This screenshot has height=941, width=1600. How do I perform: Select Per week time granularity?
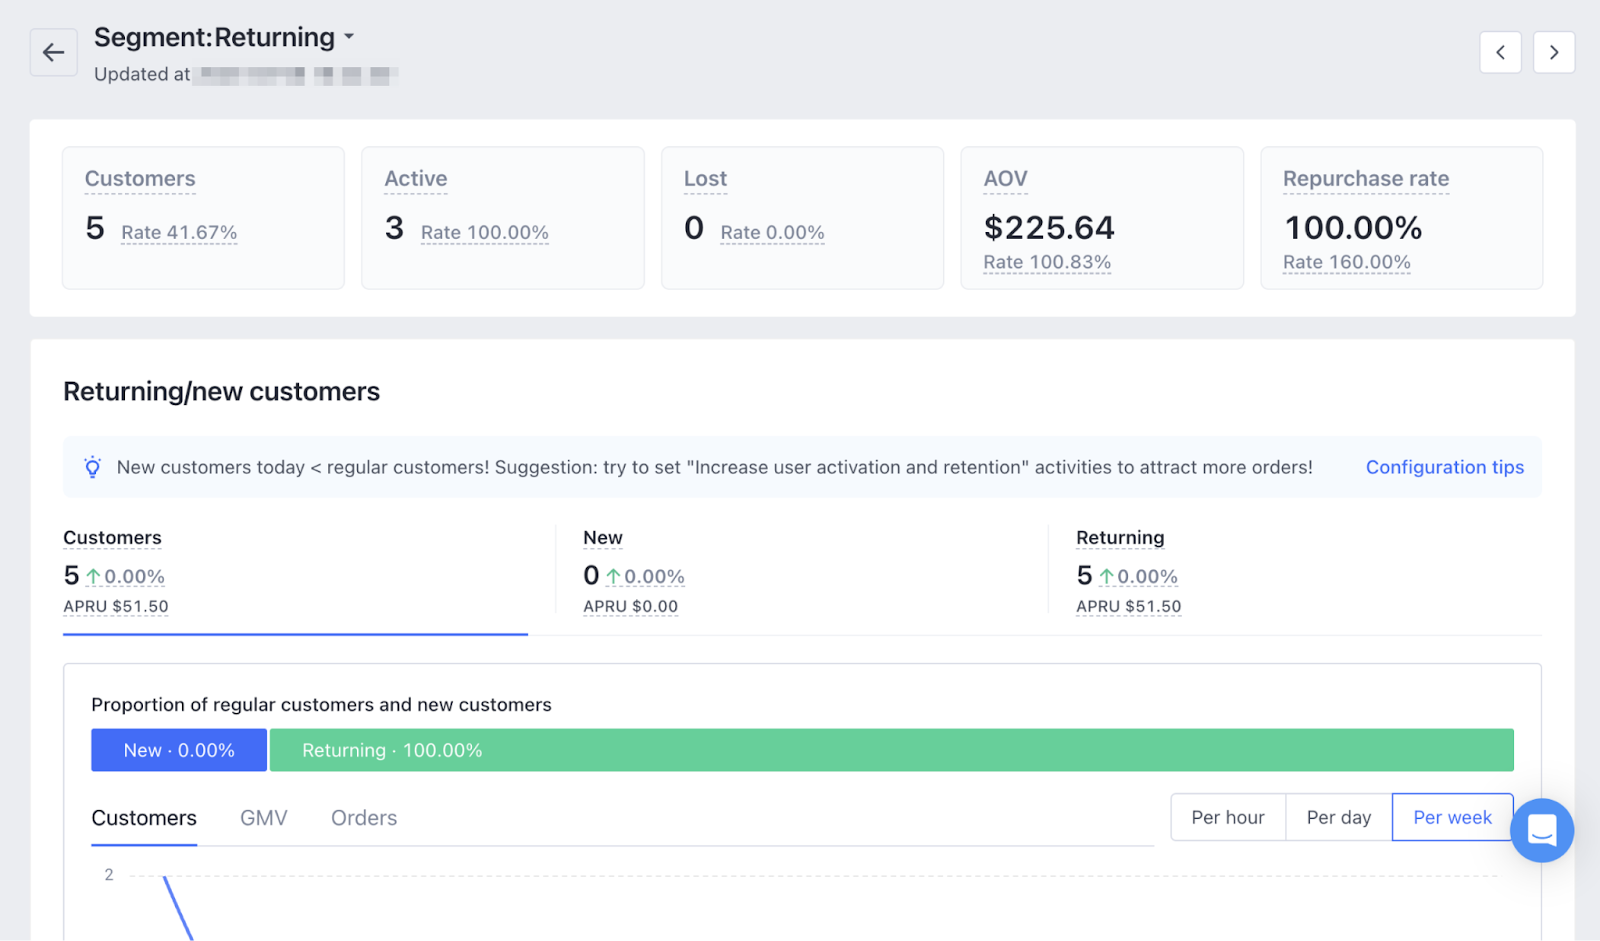tap(1451, 817)
